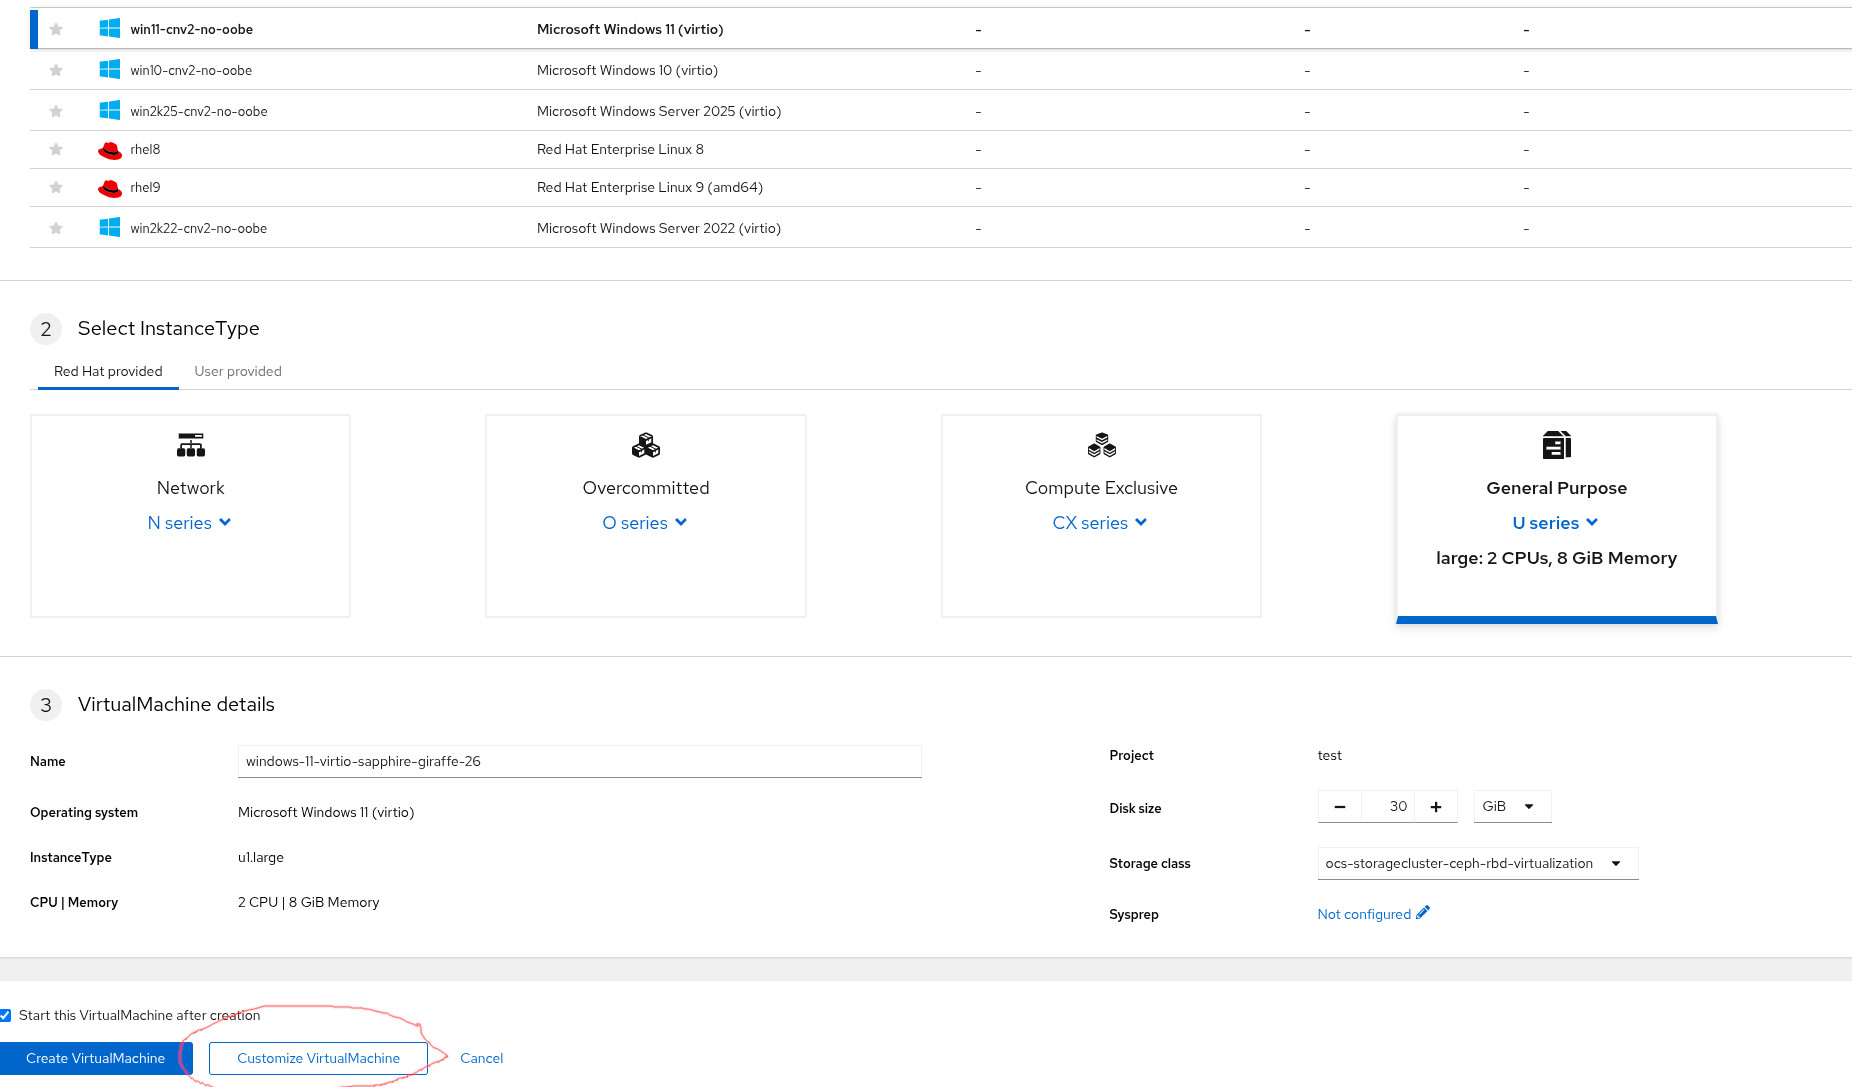
Task: Toggle favorite star for rhel8
Action: [x=56, y=149]
